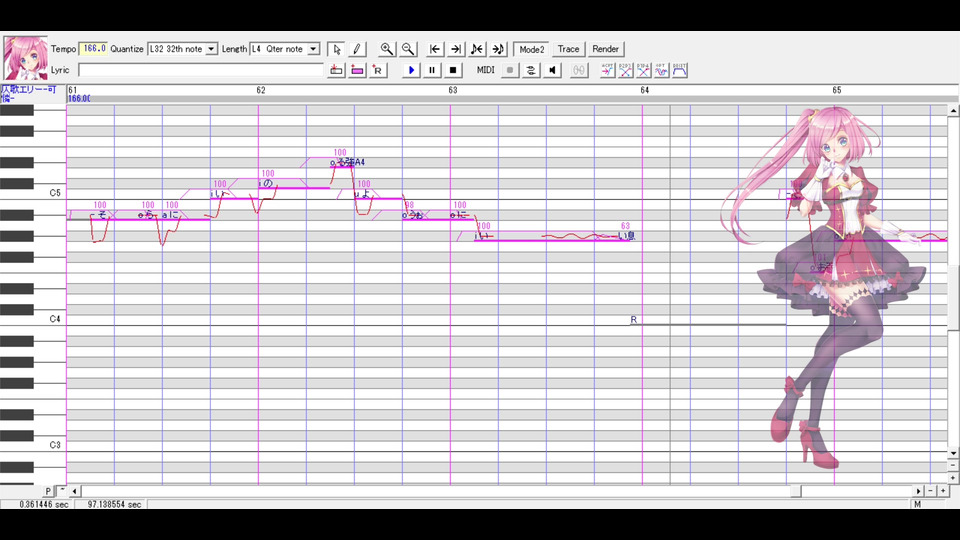Click the Trace button
960x540 pixels.
[568, 49]
